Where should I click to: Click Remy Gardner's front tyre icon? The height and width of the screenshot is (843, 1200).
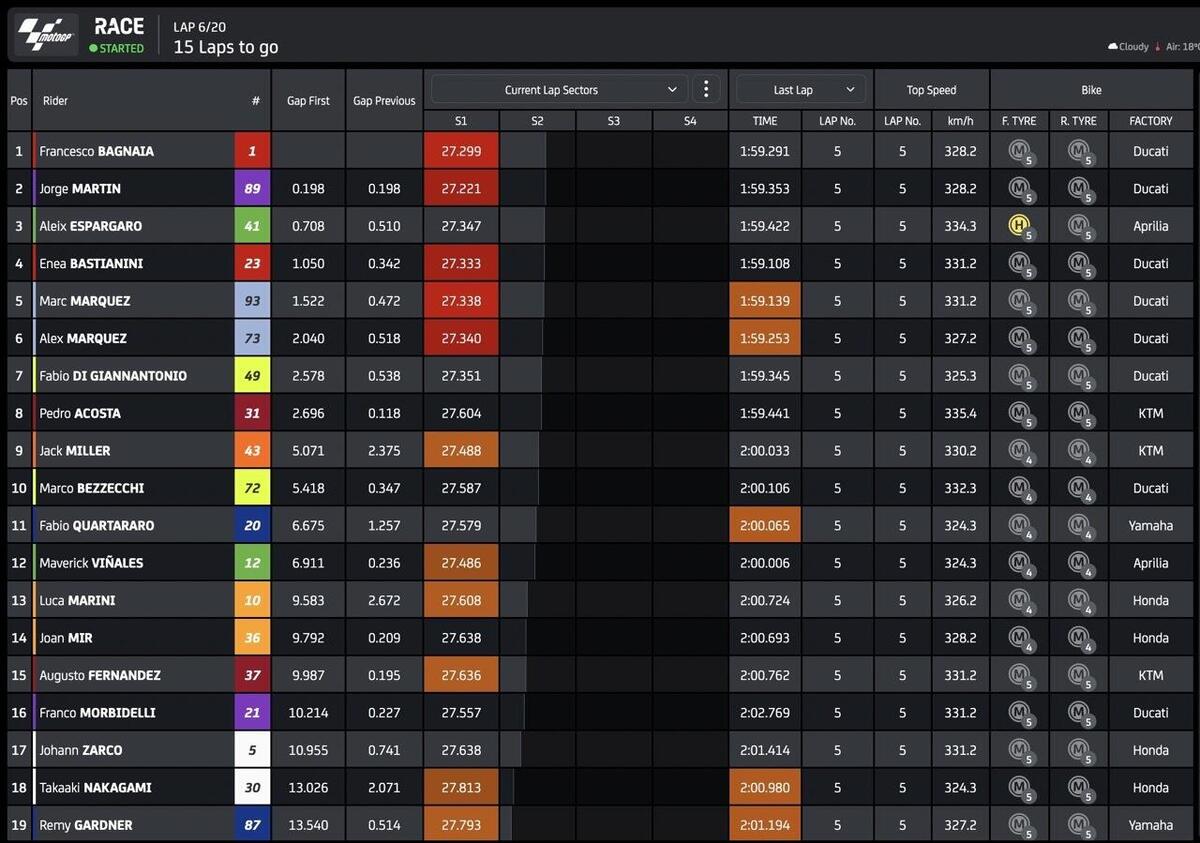[1019, 825]
